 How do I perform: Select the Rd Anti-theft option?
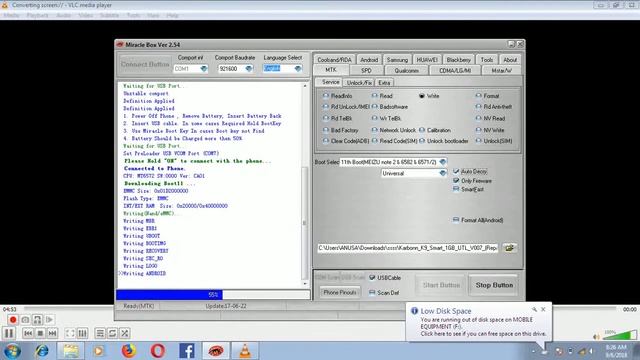pos(494,107)
